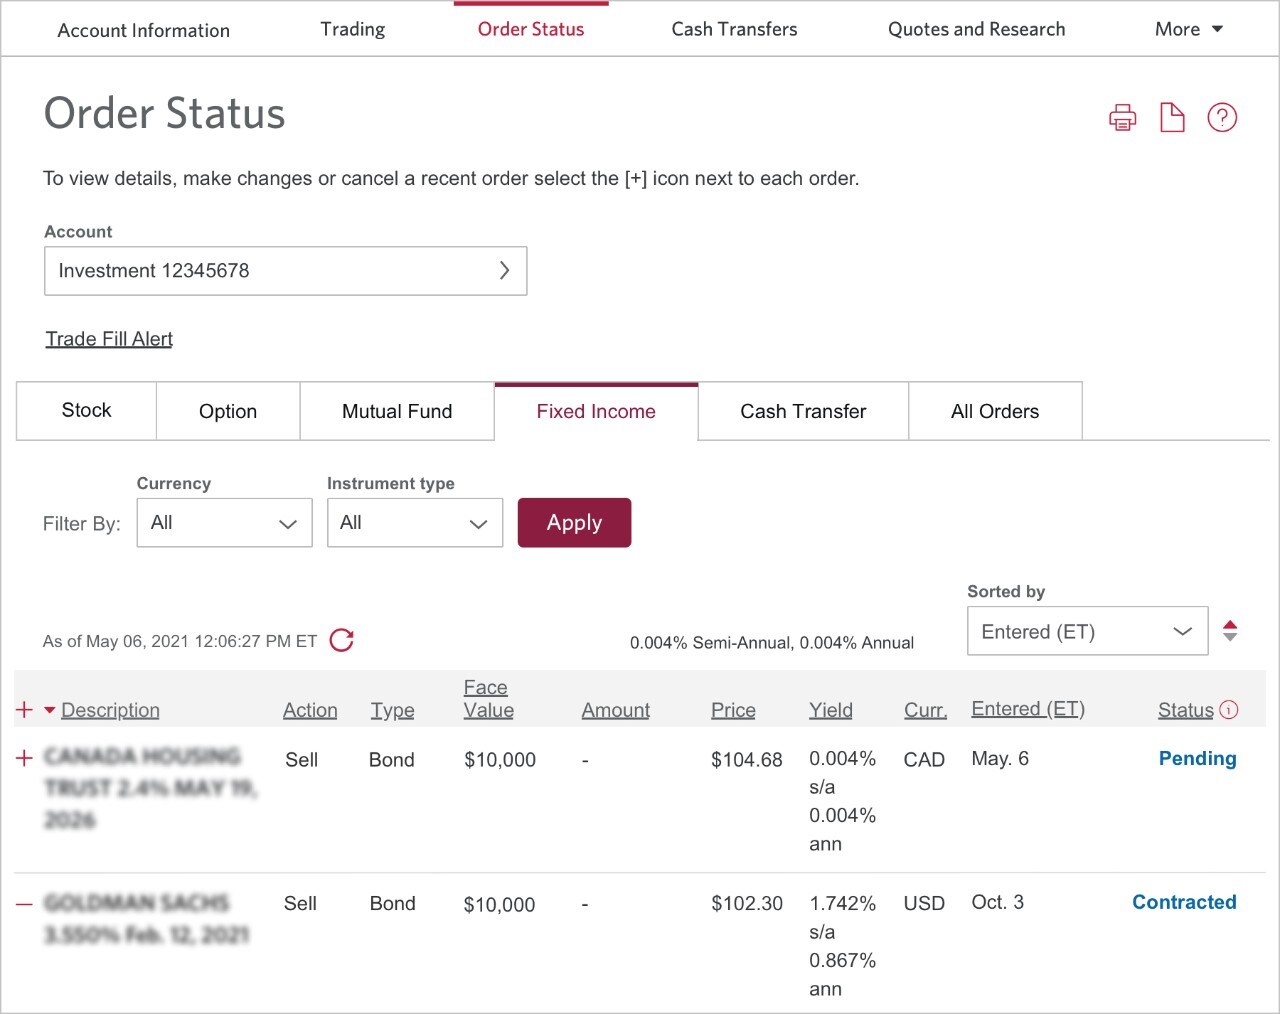Open the Instrument type filter dropdown
The image size is (1280, 1014).
pos(415,523)
